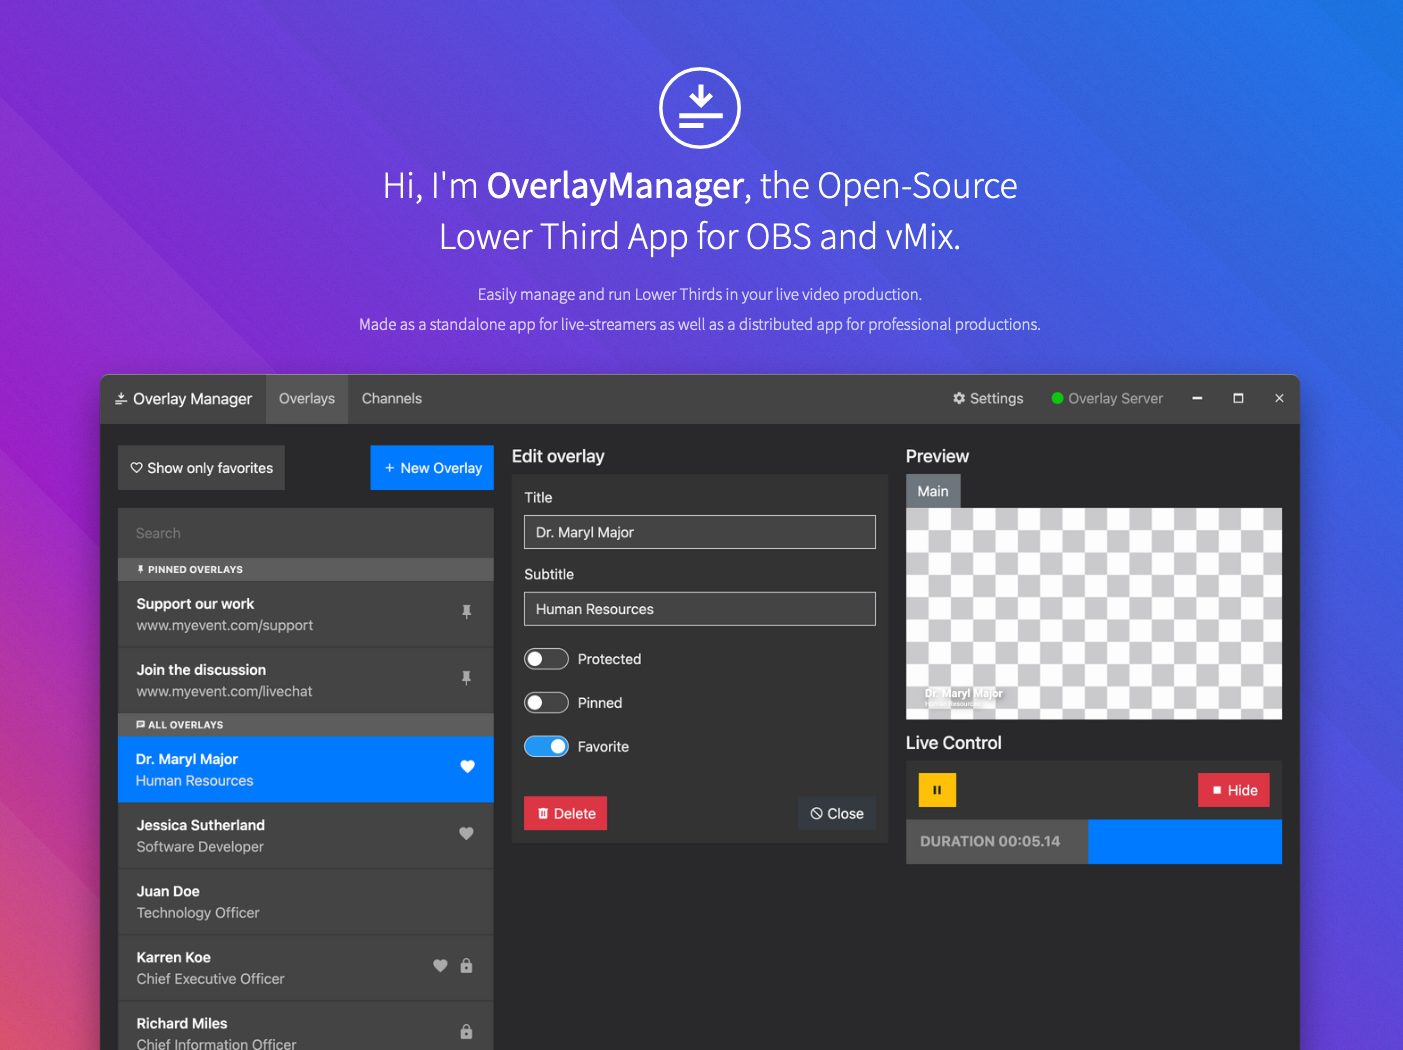
Task: Toggle Show only favorites filter
Action: (201, 468)
